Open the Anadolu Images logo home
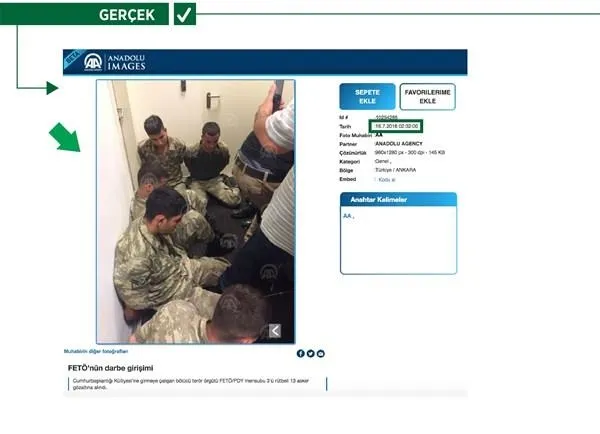600x434 pixels. coord(115,62)
